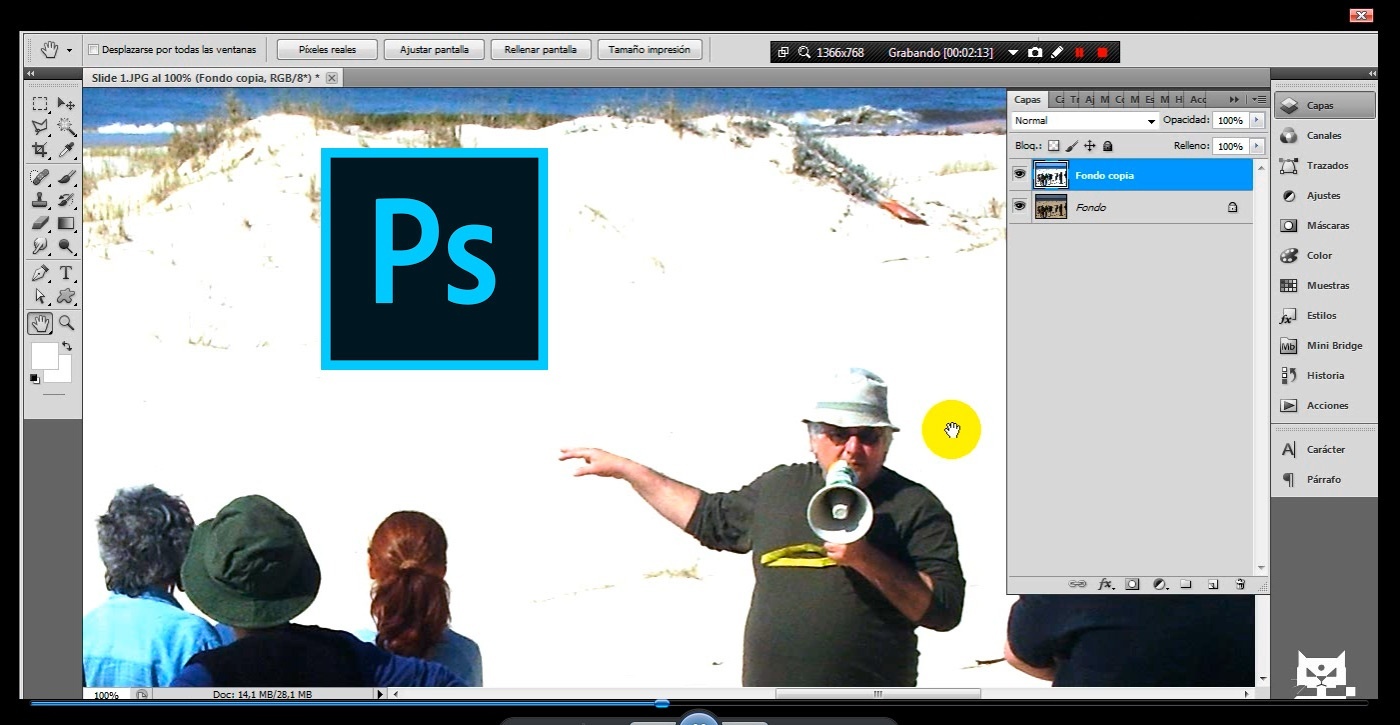Viewport: 1400px width, 725px height.
Task: Reset default black and white colors
Action: (x=35, y=379)
